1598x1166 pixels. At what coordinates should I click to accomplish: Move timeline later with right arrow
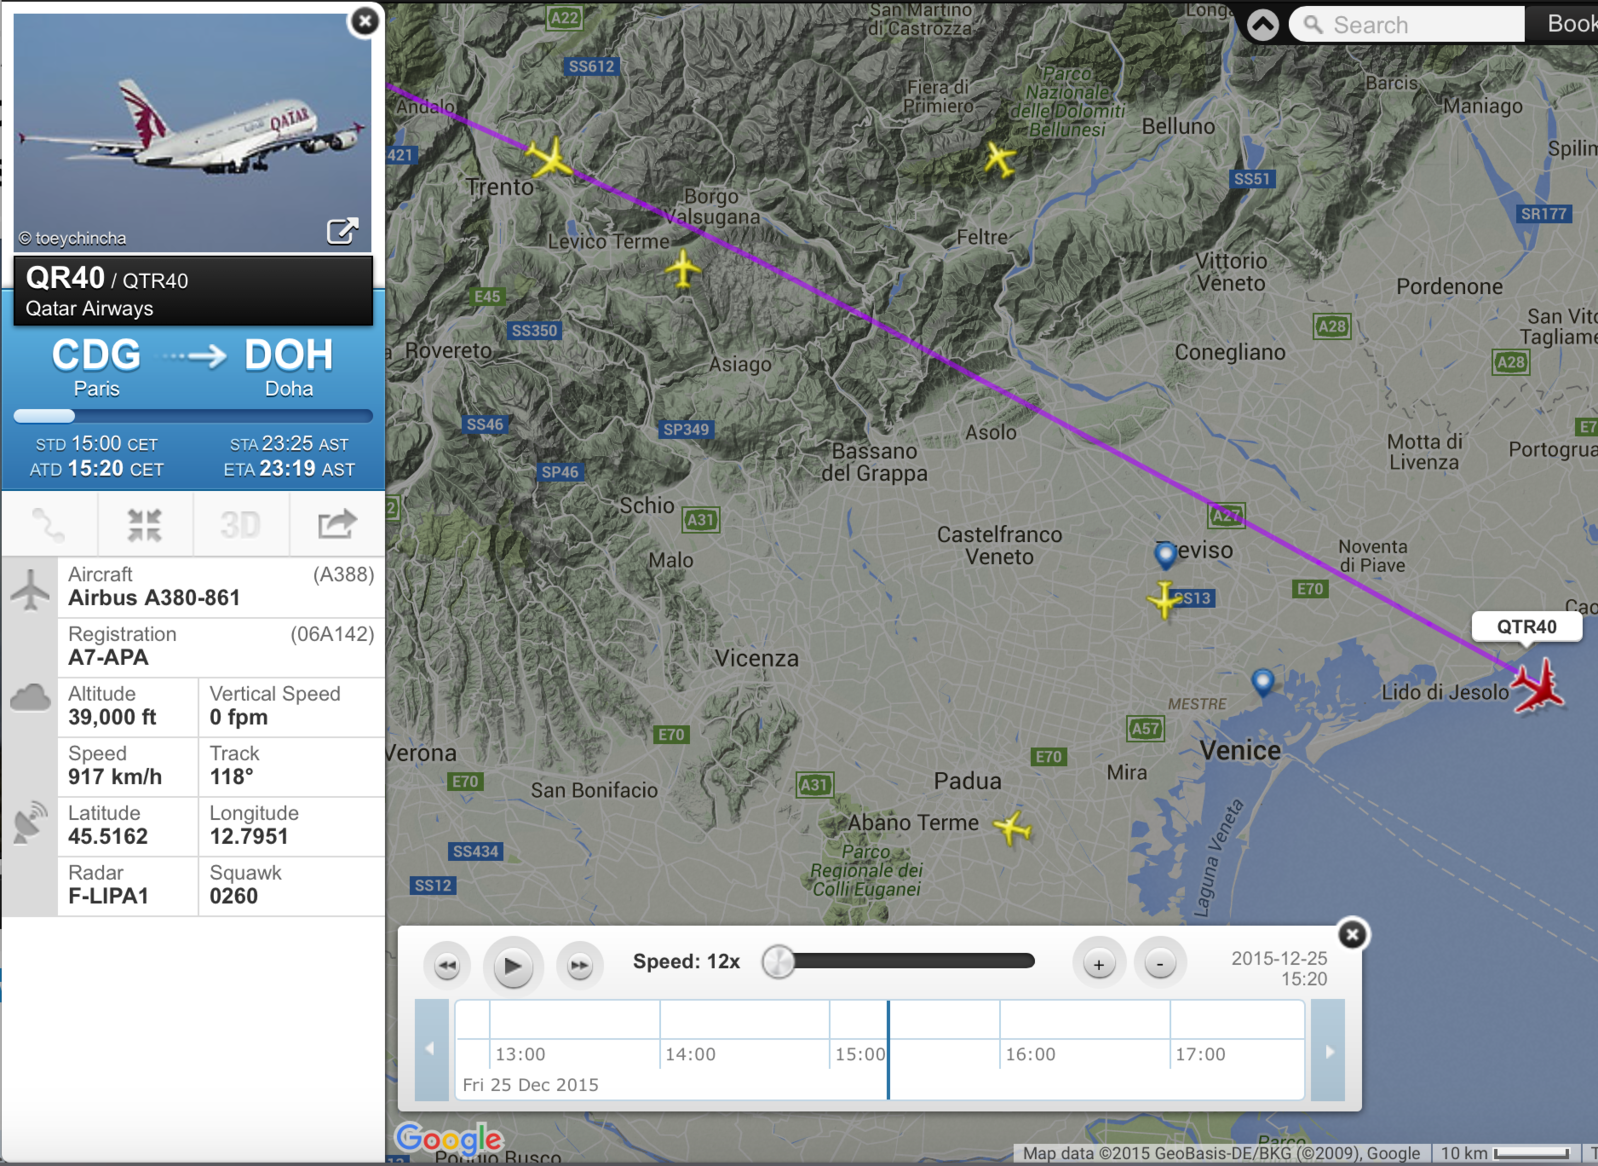pos(1329,1051)
